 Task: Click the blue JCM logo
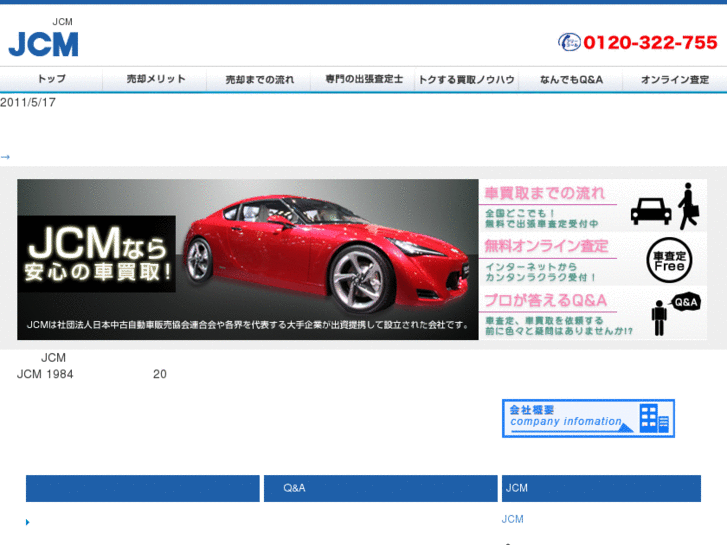tap(44, 44)
